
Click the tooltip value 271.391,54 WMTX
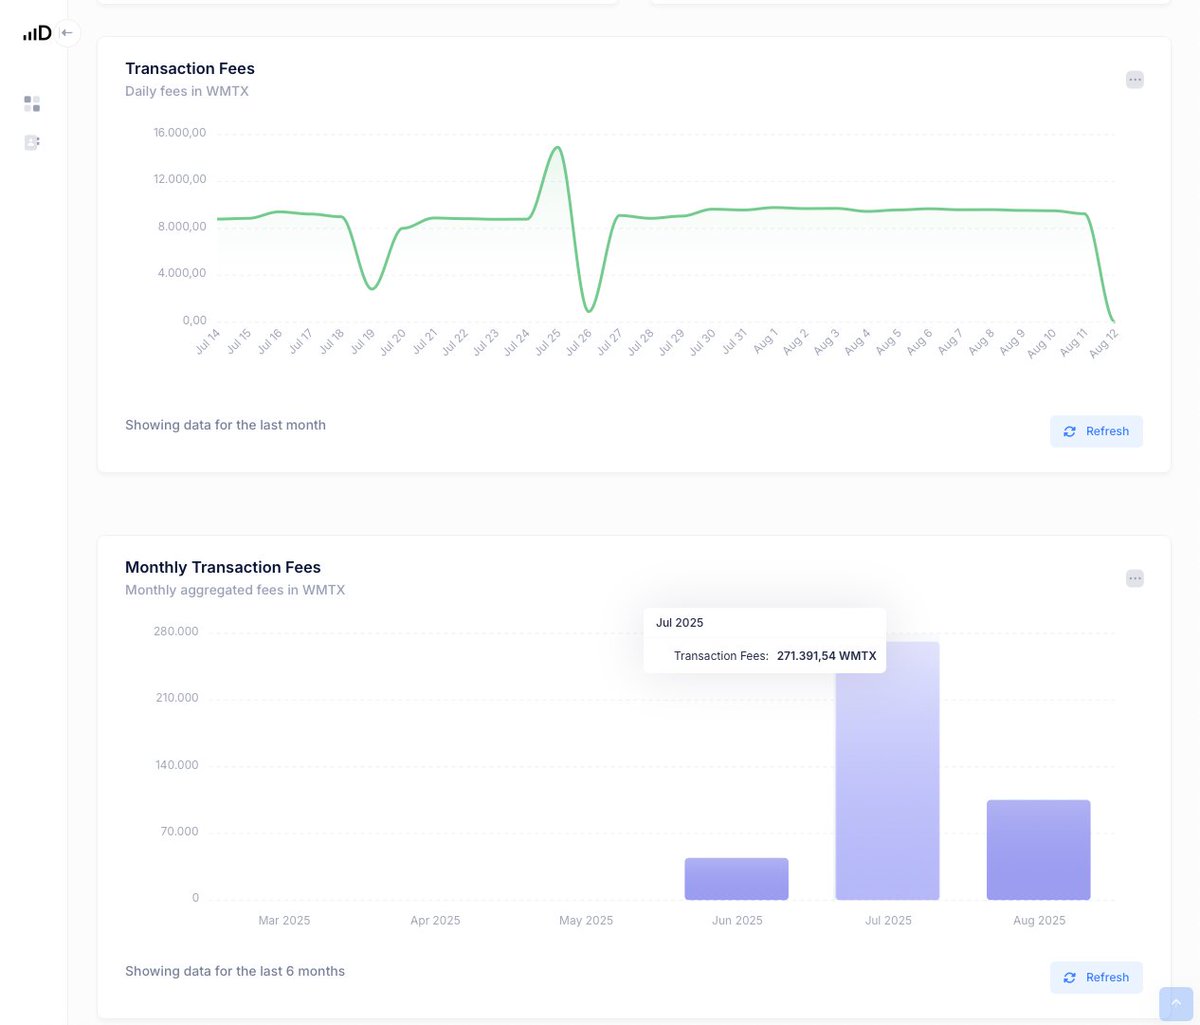click(x=826, y=656)
